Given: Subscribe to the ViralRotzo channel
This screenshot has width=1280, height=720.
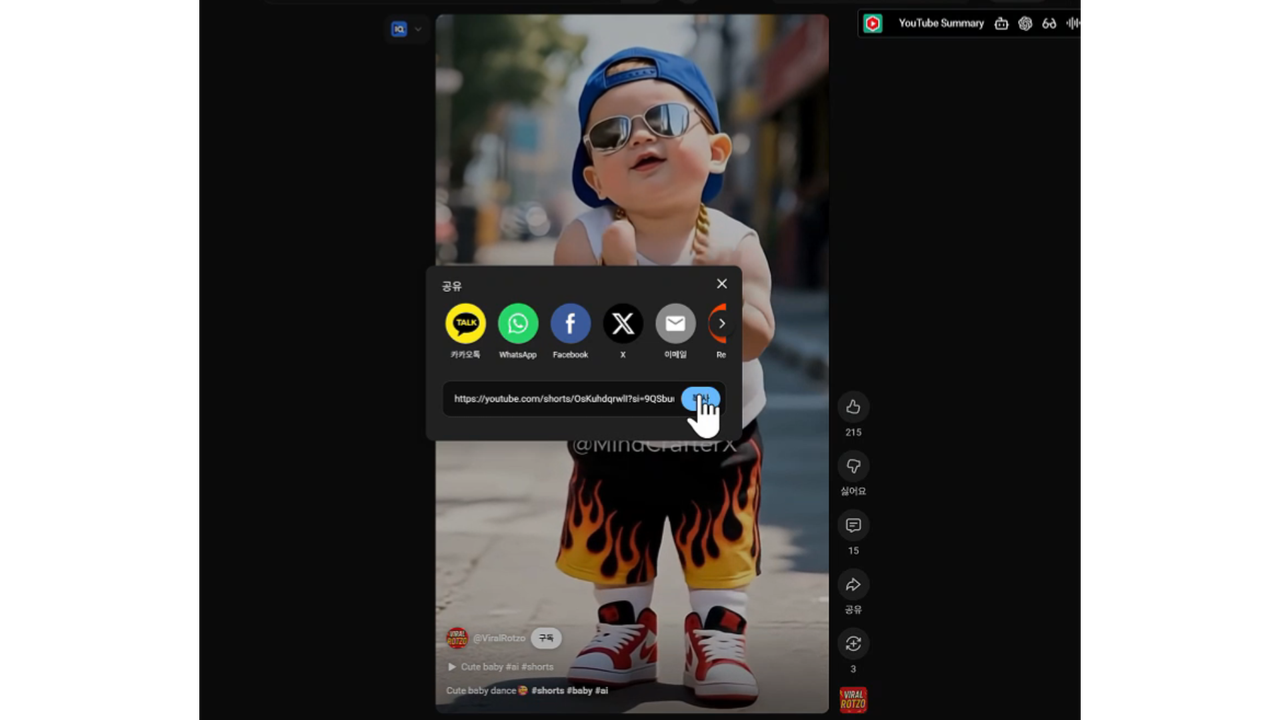Looking at the screenshot, I should coord(546,638).
